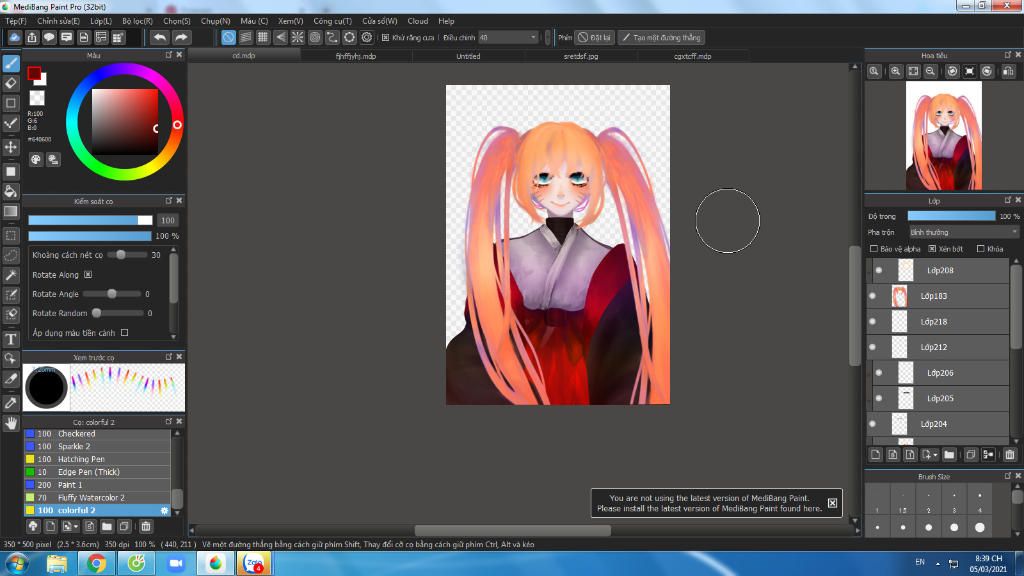Click Tạo một đường thẳng button
This screenshot has width=1024, height=576.
[x=661, y=37]
